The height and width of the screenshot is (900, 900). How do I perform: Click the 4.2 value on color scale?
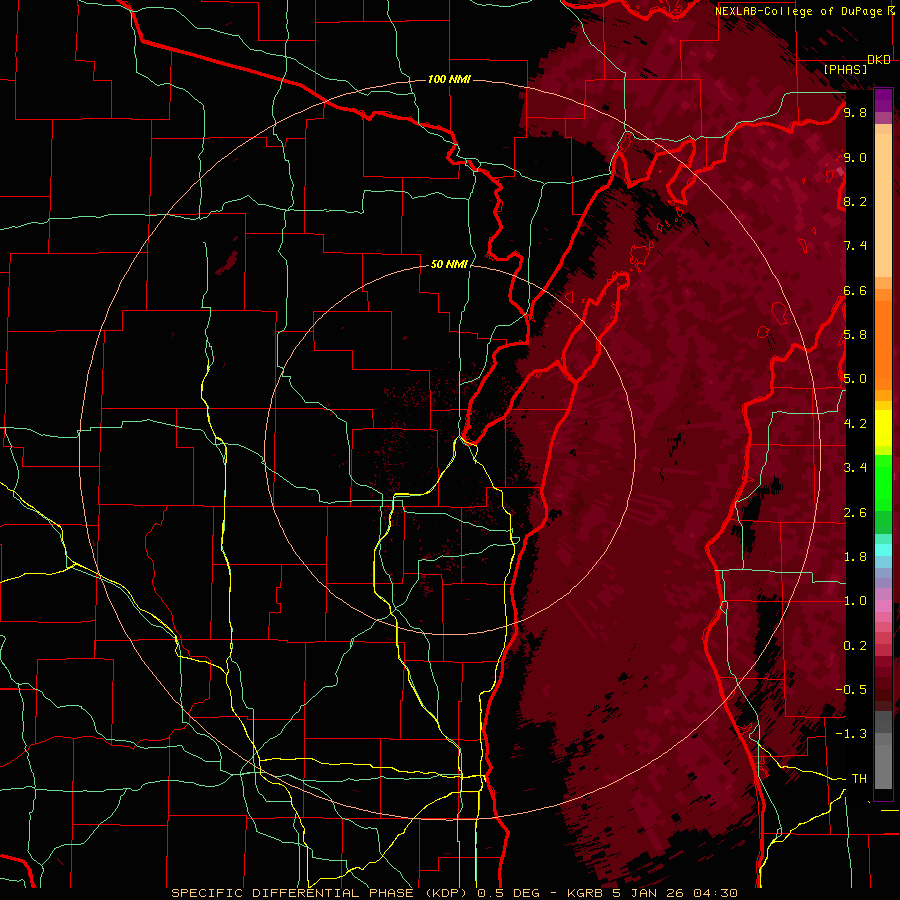click(855, 423)
